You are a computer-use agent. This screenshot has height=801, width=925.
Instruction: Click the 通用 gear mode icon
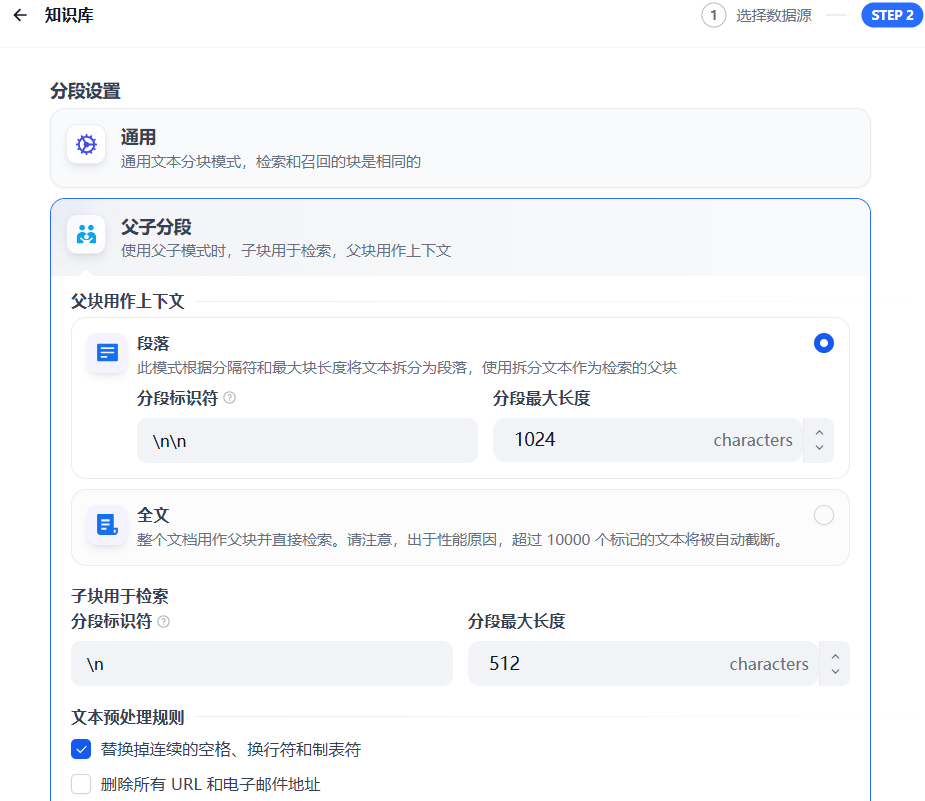coord(86,145)
